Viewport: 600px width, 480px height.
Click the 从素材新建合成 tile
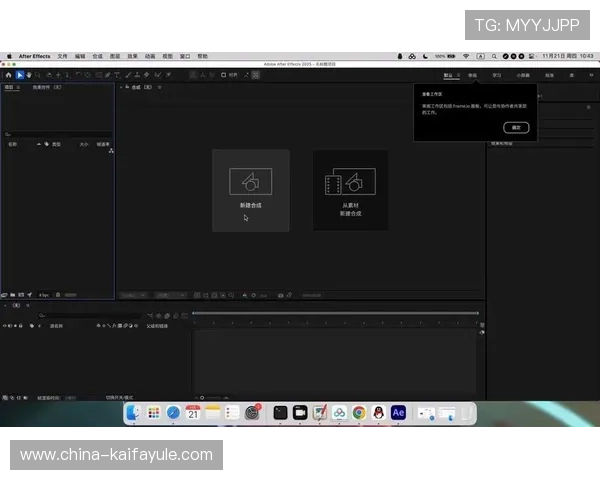point(350,190)
